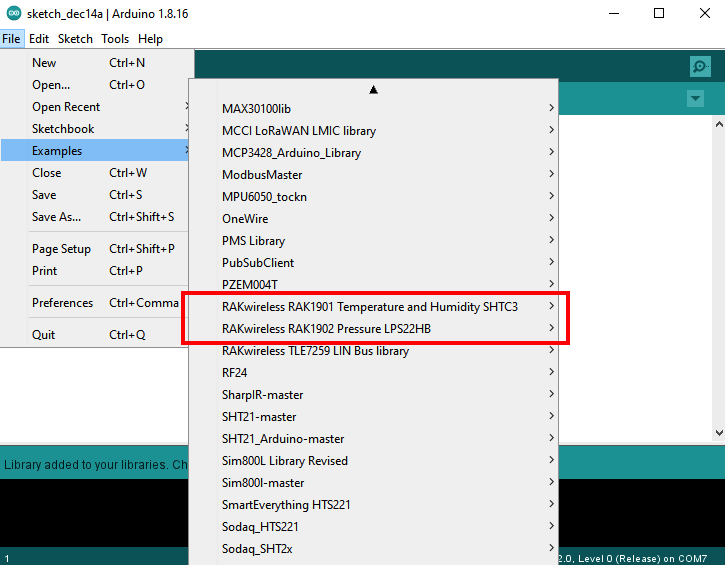Open Sodaq_SHT2x examples submenu
This screenshot has width=725, height=565.
pyautogui.click(x=374, y=549)
